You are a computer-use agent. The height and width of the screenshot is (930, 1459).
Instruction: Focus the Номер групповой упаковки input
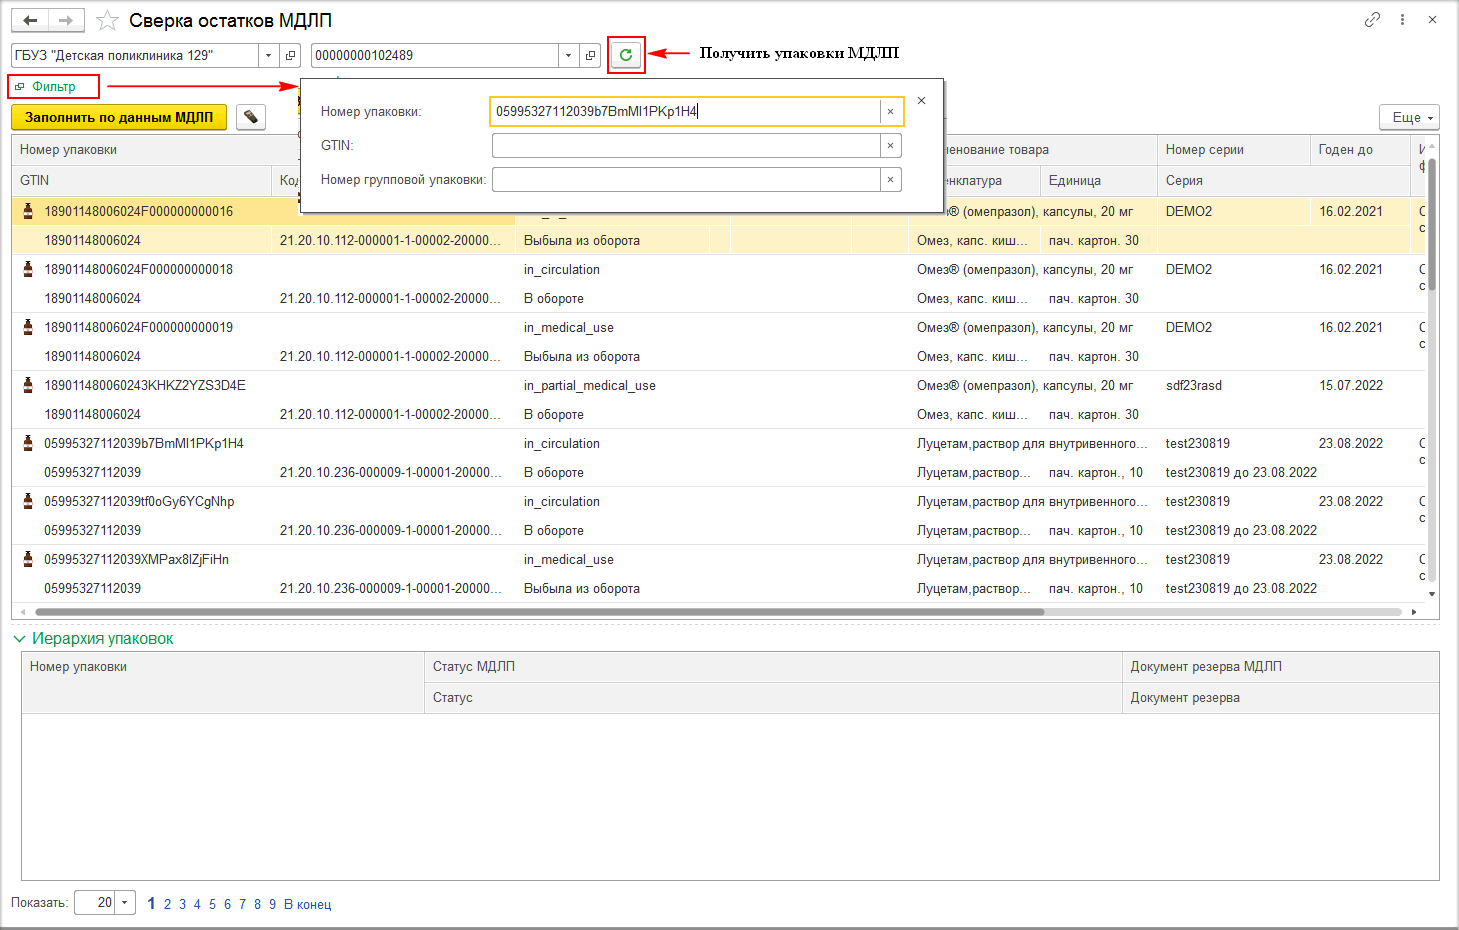click(x=686, y=180)
